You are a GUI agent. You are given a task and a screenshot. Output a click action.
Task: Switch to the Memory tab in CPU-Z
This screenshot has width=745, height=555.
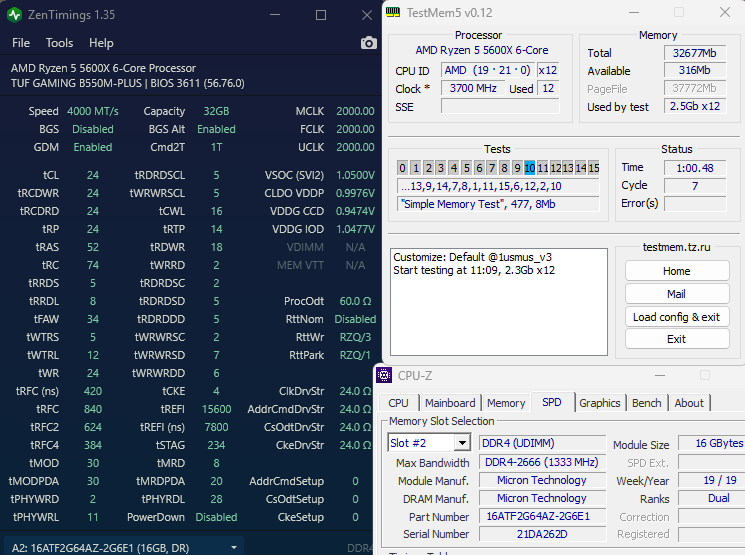[506, 403]
